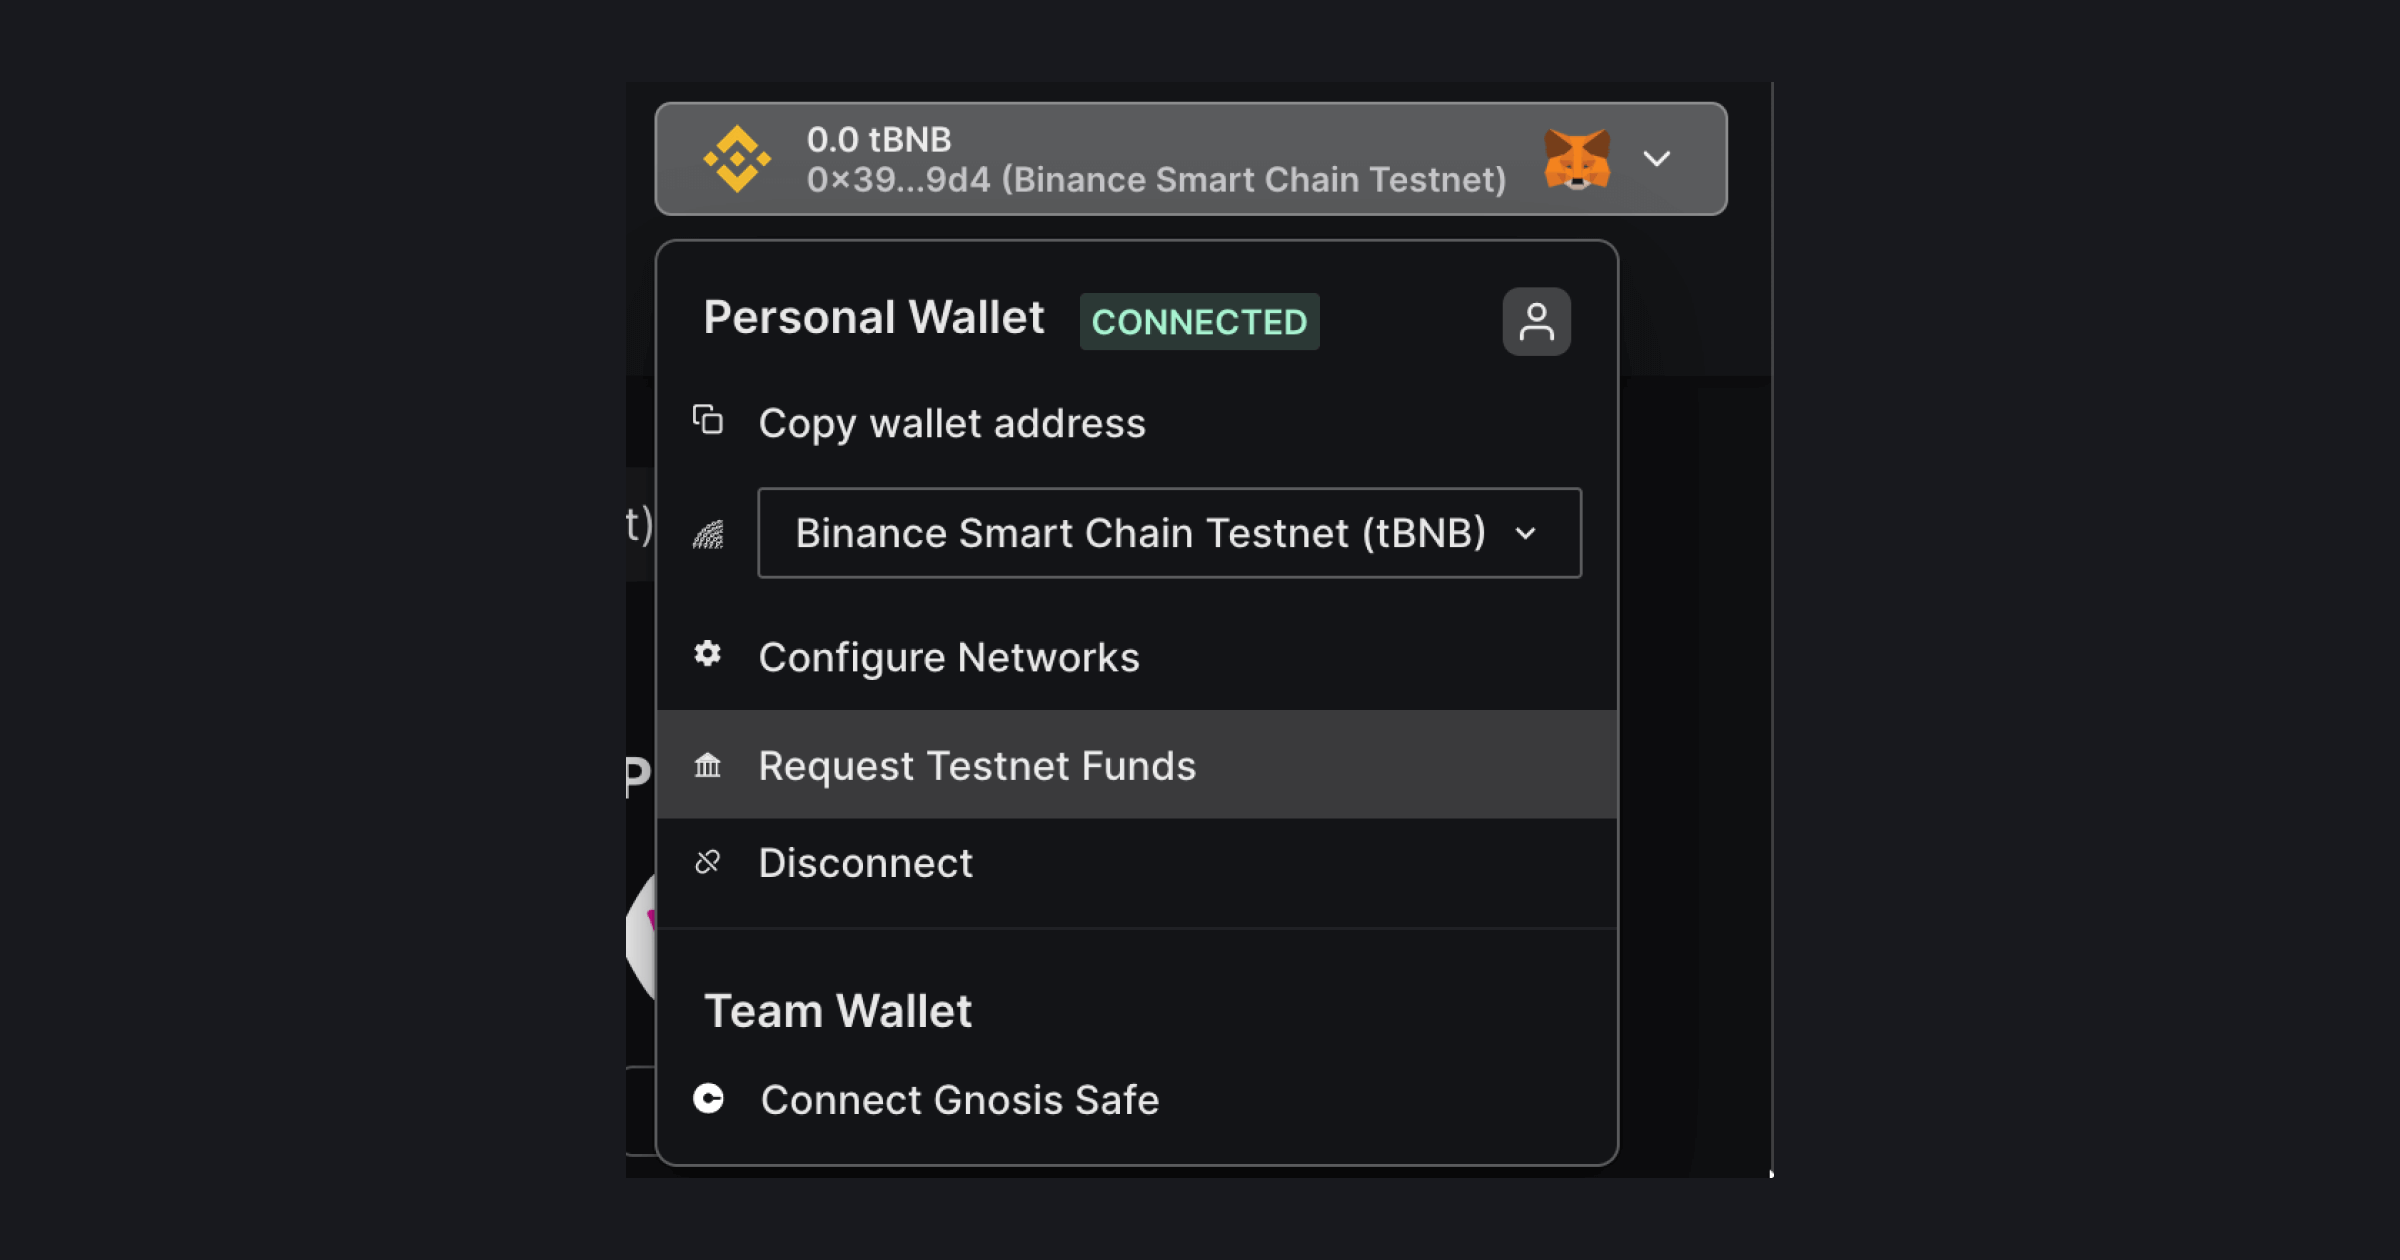Image resolution: width=2400 pixels, height=1260 pixels.
Task: Click the broken-link icon beside Disconnect
Action: tap(708, 861)
